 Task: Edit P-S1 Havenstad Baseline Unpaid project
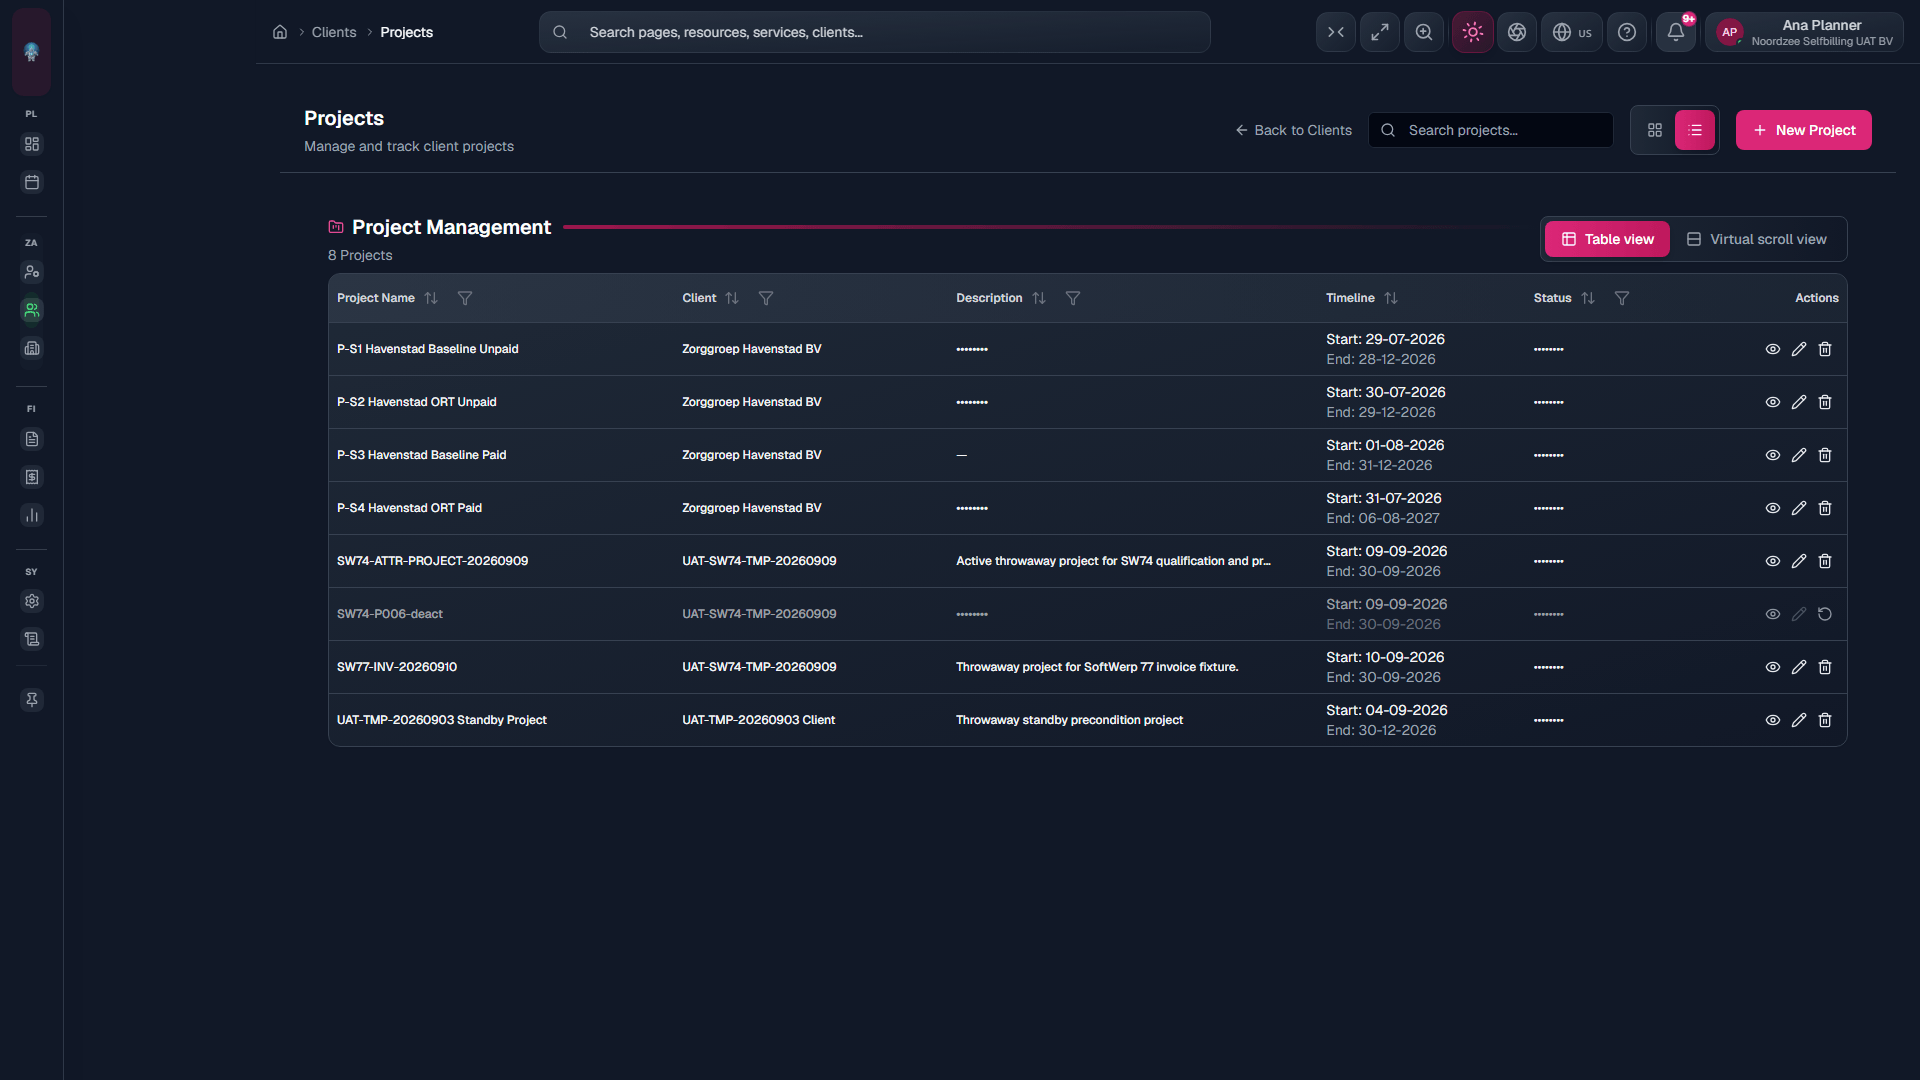[x=1799, y=349]
